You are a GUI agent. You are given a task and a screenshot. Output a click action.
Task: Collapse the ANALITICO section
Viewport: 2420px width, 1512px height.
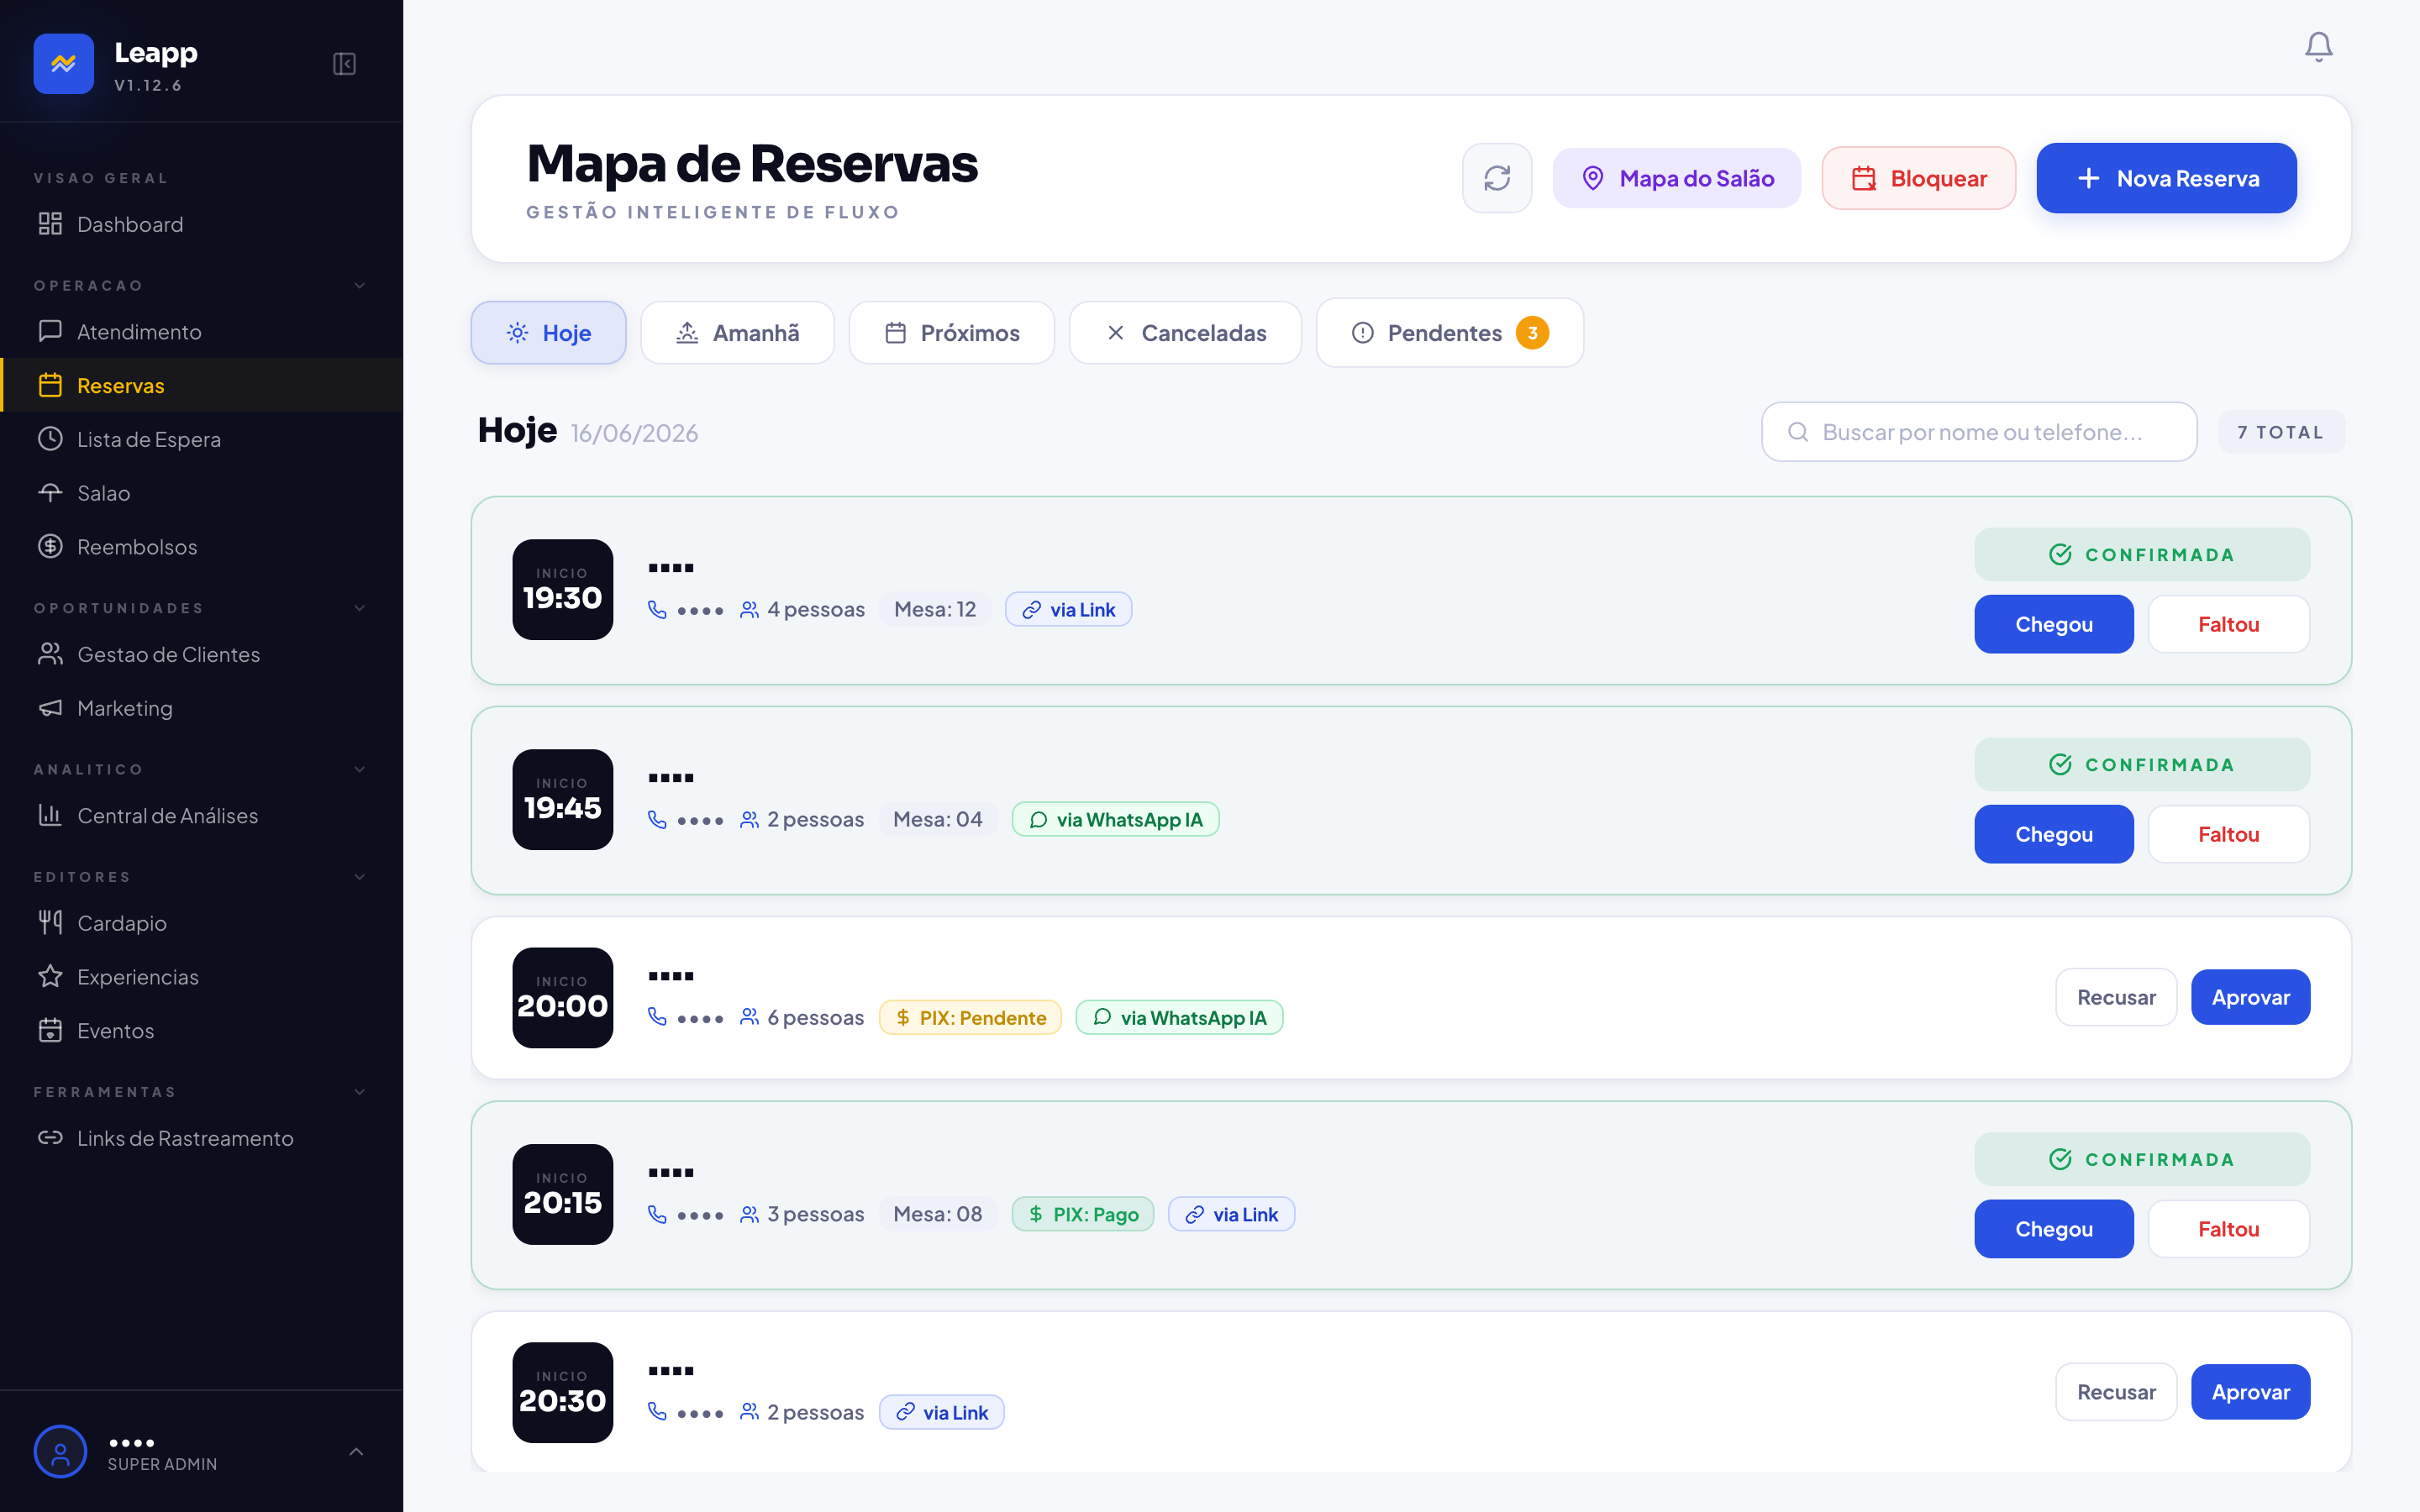pos(359,769)
